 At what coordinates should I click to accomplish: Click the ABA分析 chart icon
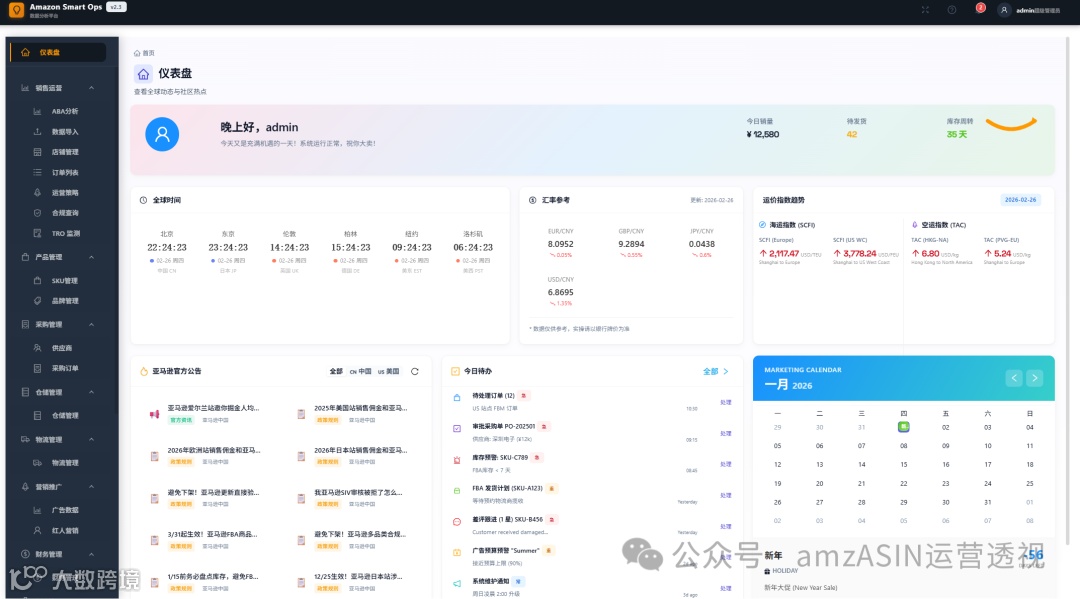[x=37, y=111]
